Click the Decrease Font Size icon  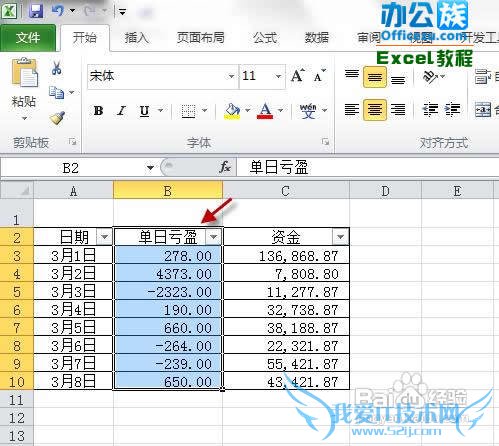click(320, 76)
